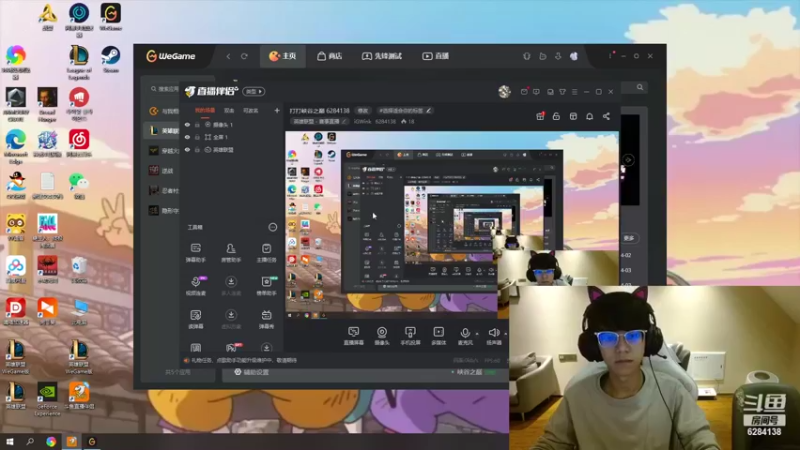Click the unlock padlock icon above the preview
The height and width of the screenshot is (450, 800).
(556, 116)
